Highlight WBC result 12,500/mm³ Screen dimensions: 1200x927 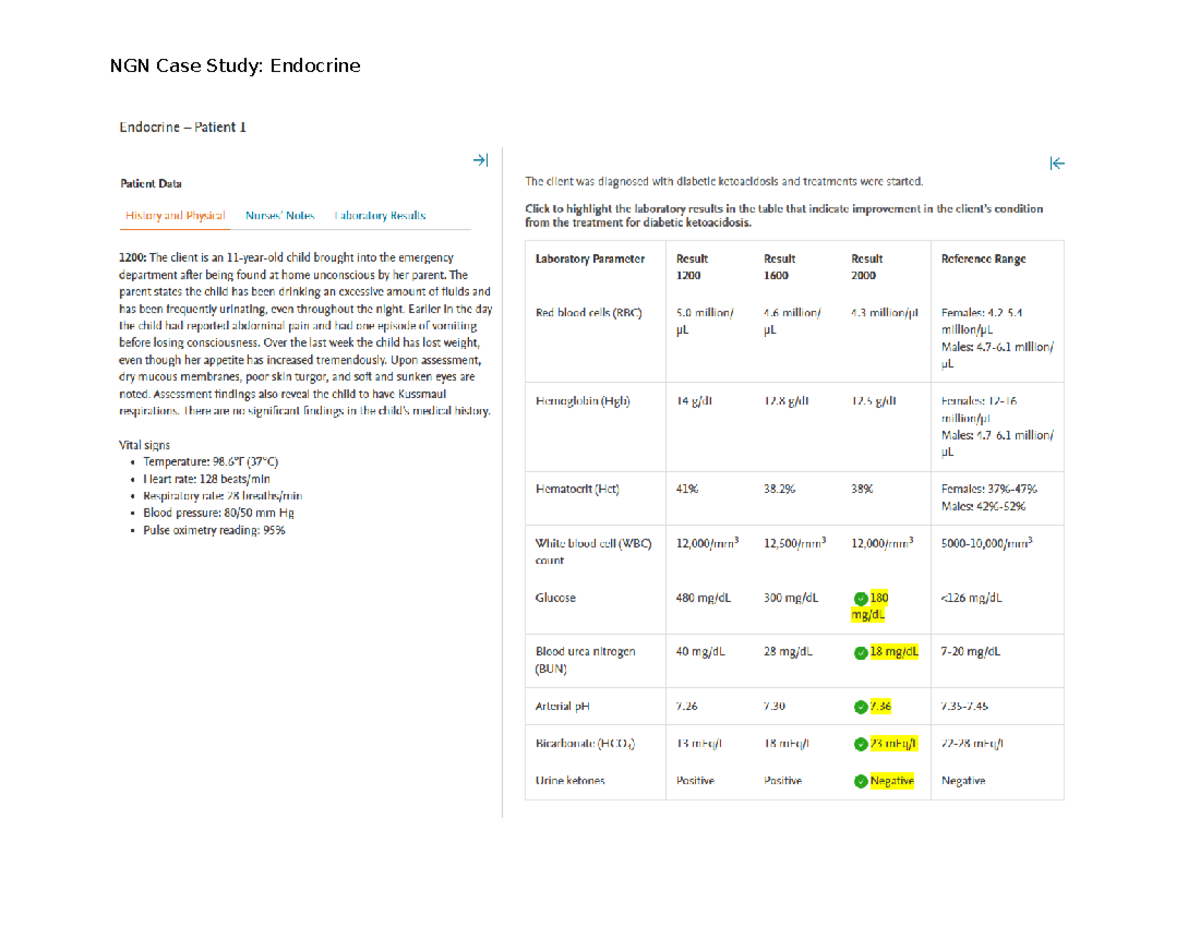pyautogui.click(x=794, y=544)
